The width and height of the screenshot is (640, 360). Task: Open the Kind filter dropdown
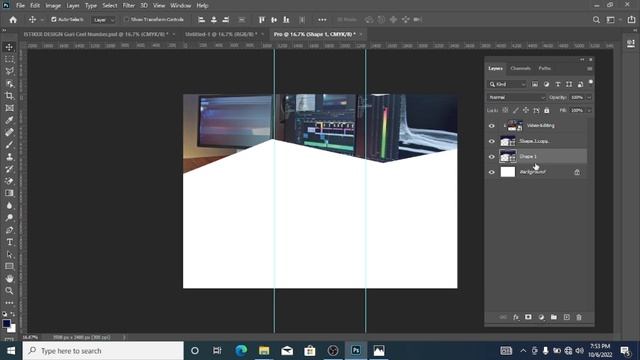[x=507, y=84]
